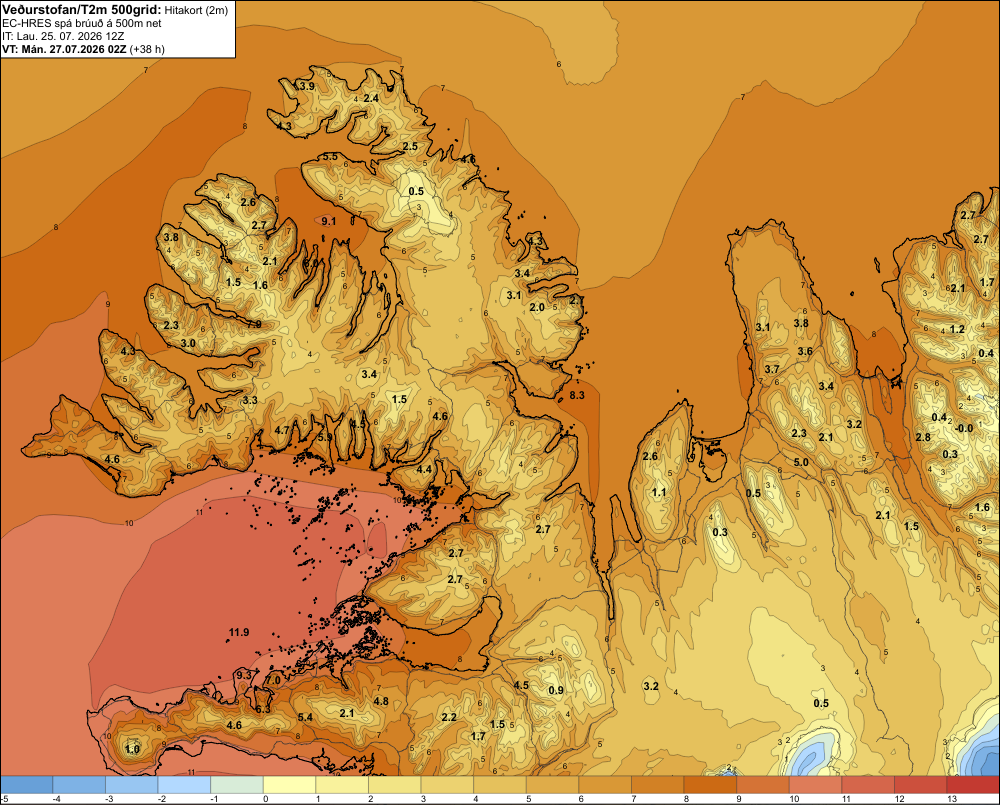Click the blue legend swatch between -5 and -4
Image resolution: width=1000 pixels, height=805 pixels.
[27, 785]
